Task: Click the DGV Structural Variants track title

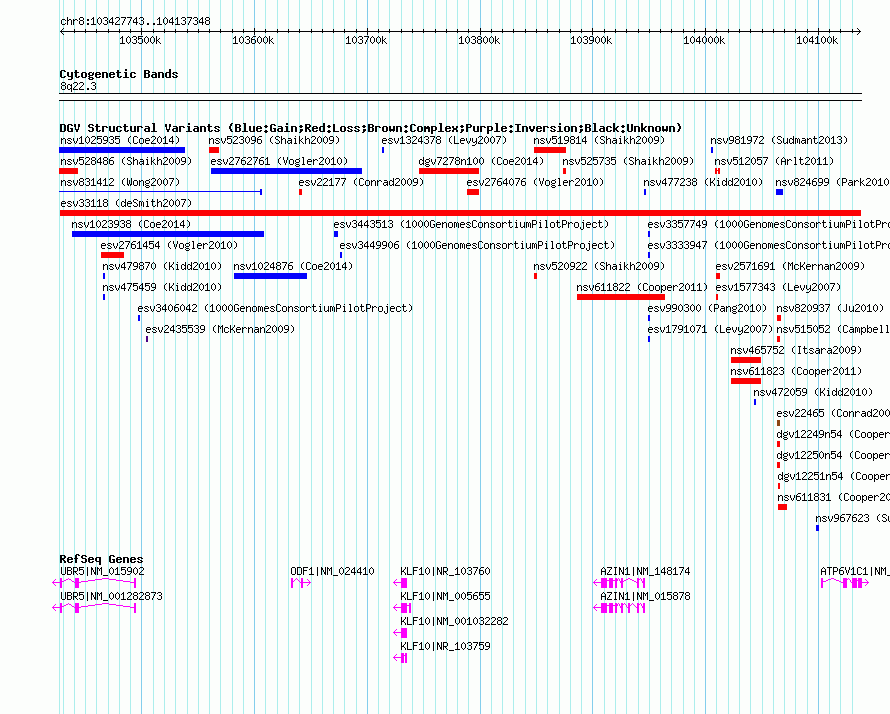Action: pos(371,128)
